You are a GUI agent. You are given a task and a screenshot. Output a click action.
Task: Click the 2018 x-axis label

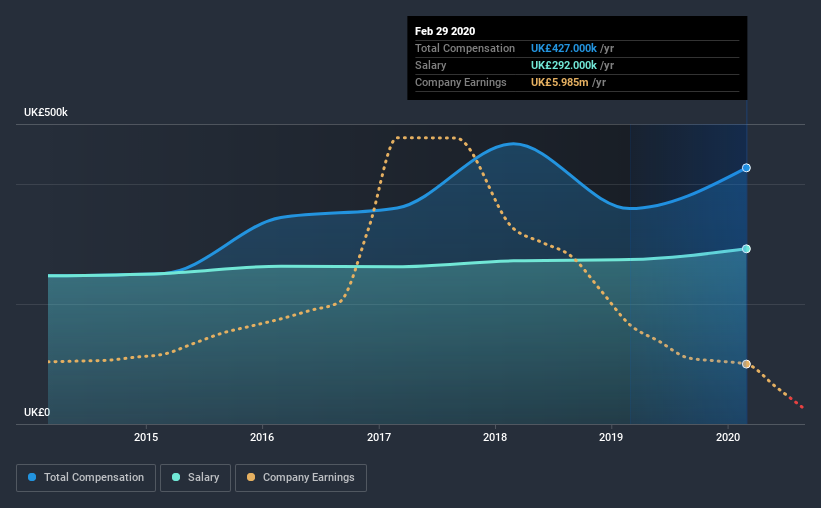pyautogui.click(x=495, y=437)
